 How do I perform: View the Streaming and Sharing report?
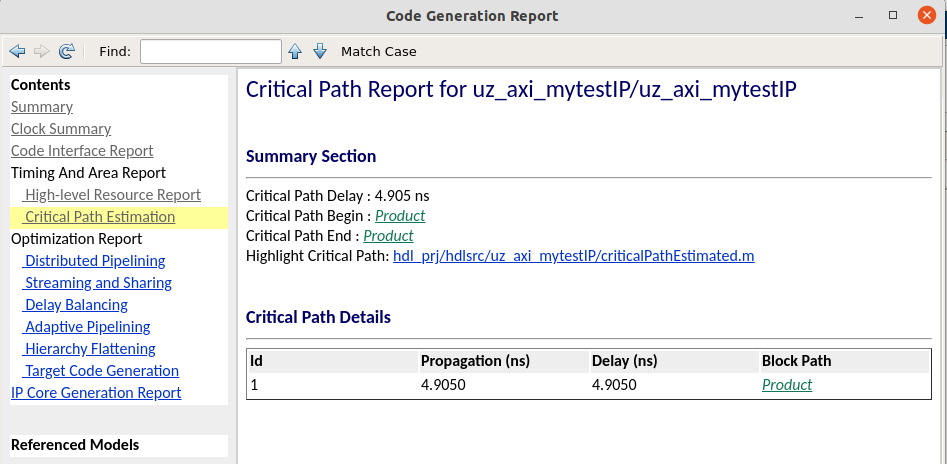click(x=98, y=283)
